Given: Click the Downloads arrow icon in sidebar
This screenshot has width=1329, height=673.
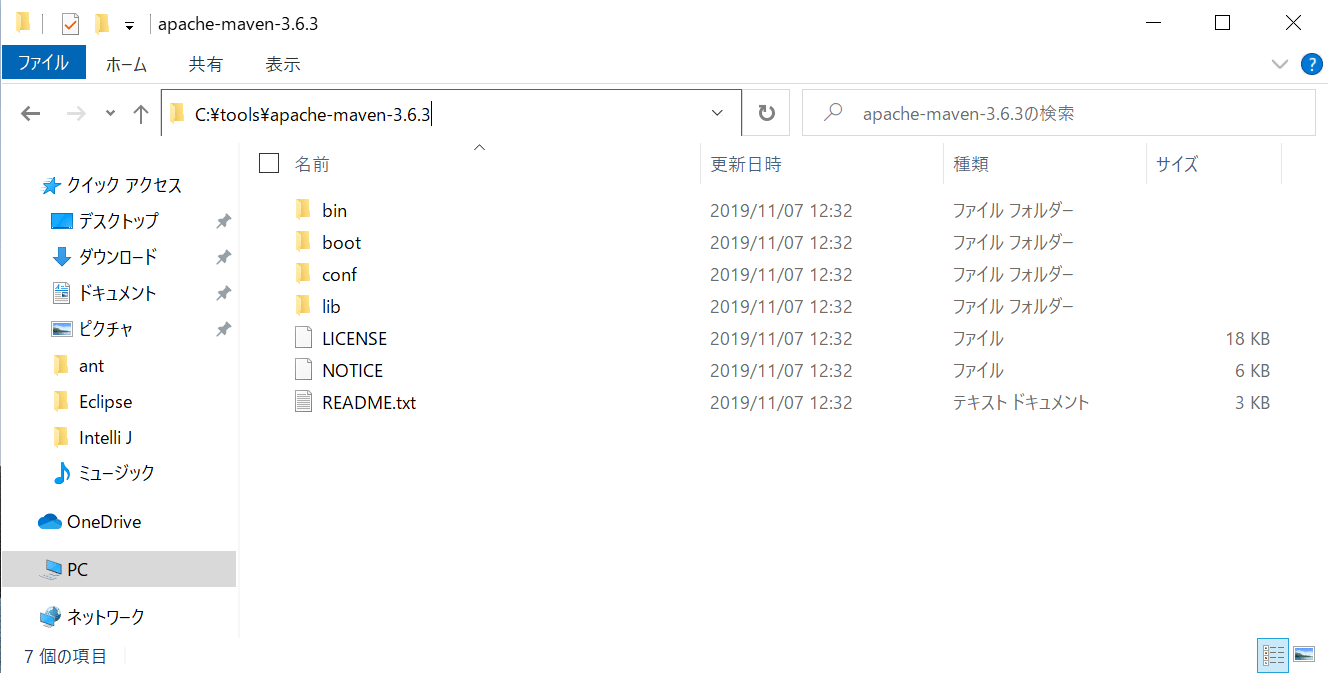Looking at the screenshot, I should pos(62,257).
